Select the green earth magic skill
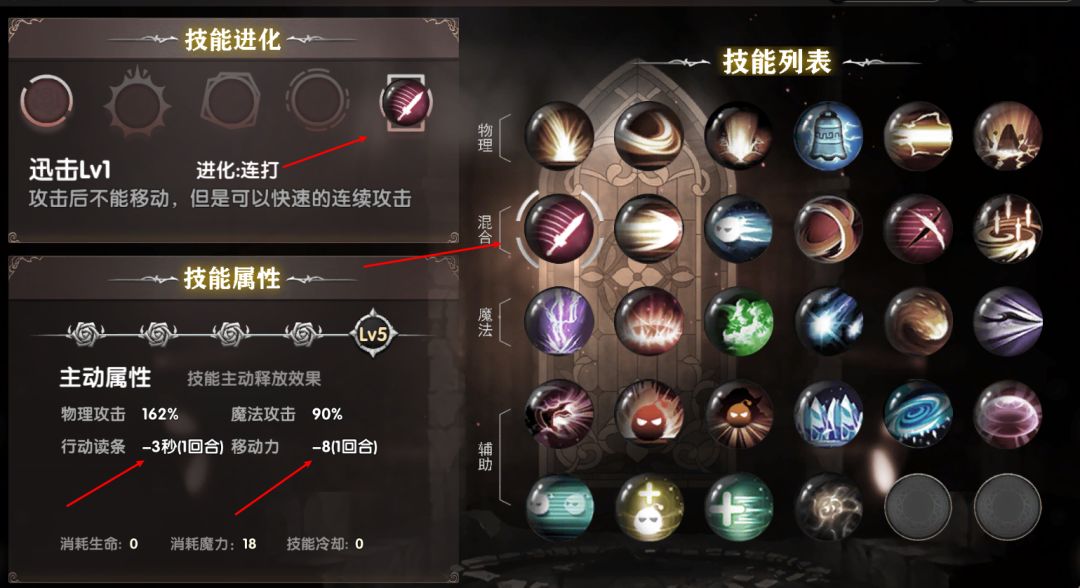Viewport: 1080px width, 588px height. coord(738,322)
